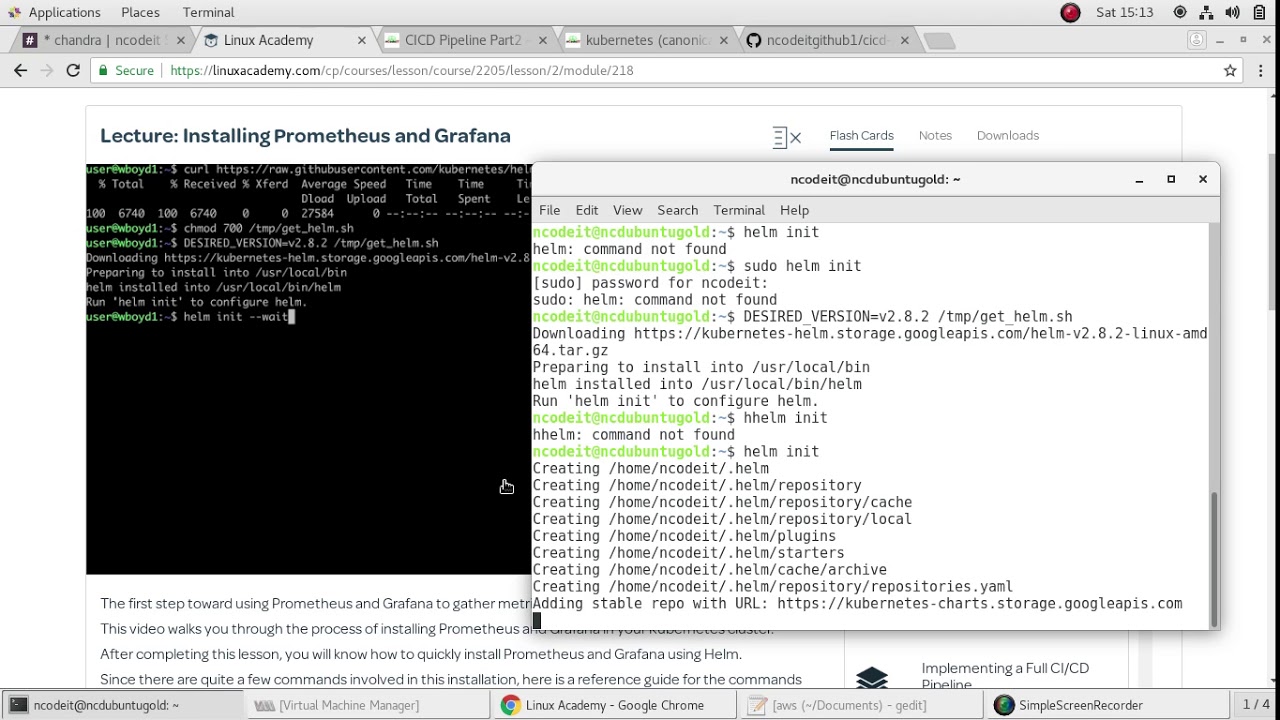Open the volume icon in top bar
The width and height of the screenshot is (1280, 720).
click(x=1232, y=12)
